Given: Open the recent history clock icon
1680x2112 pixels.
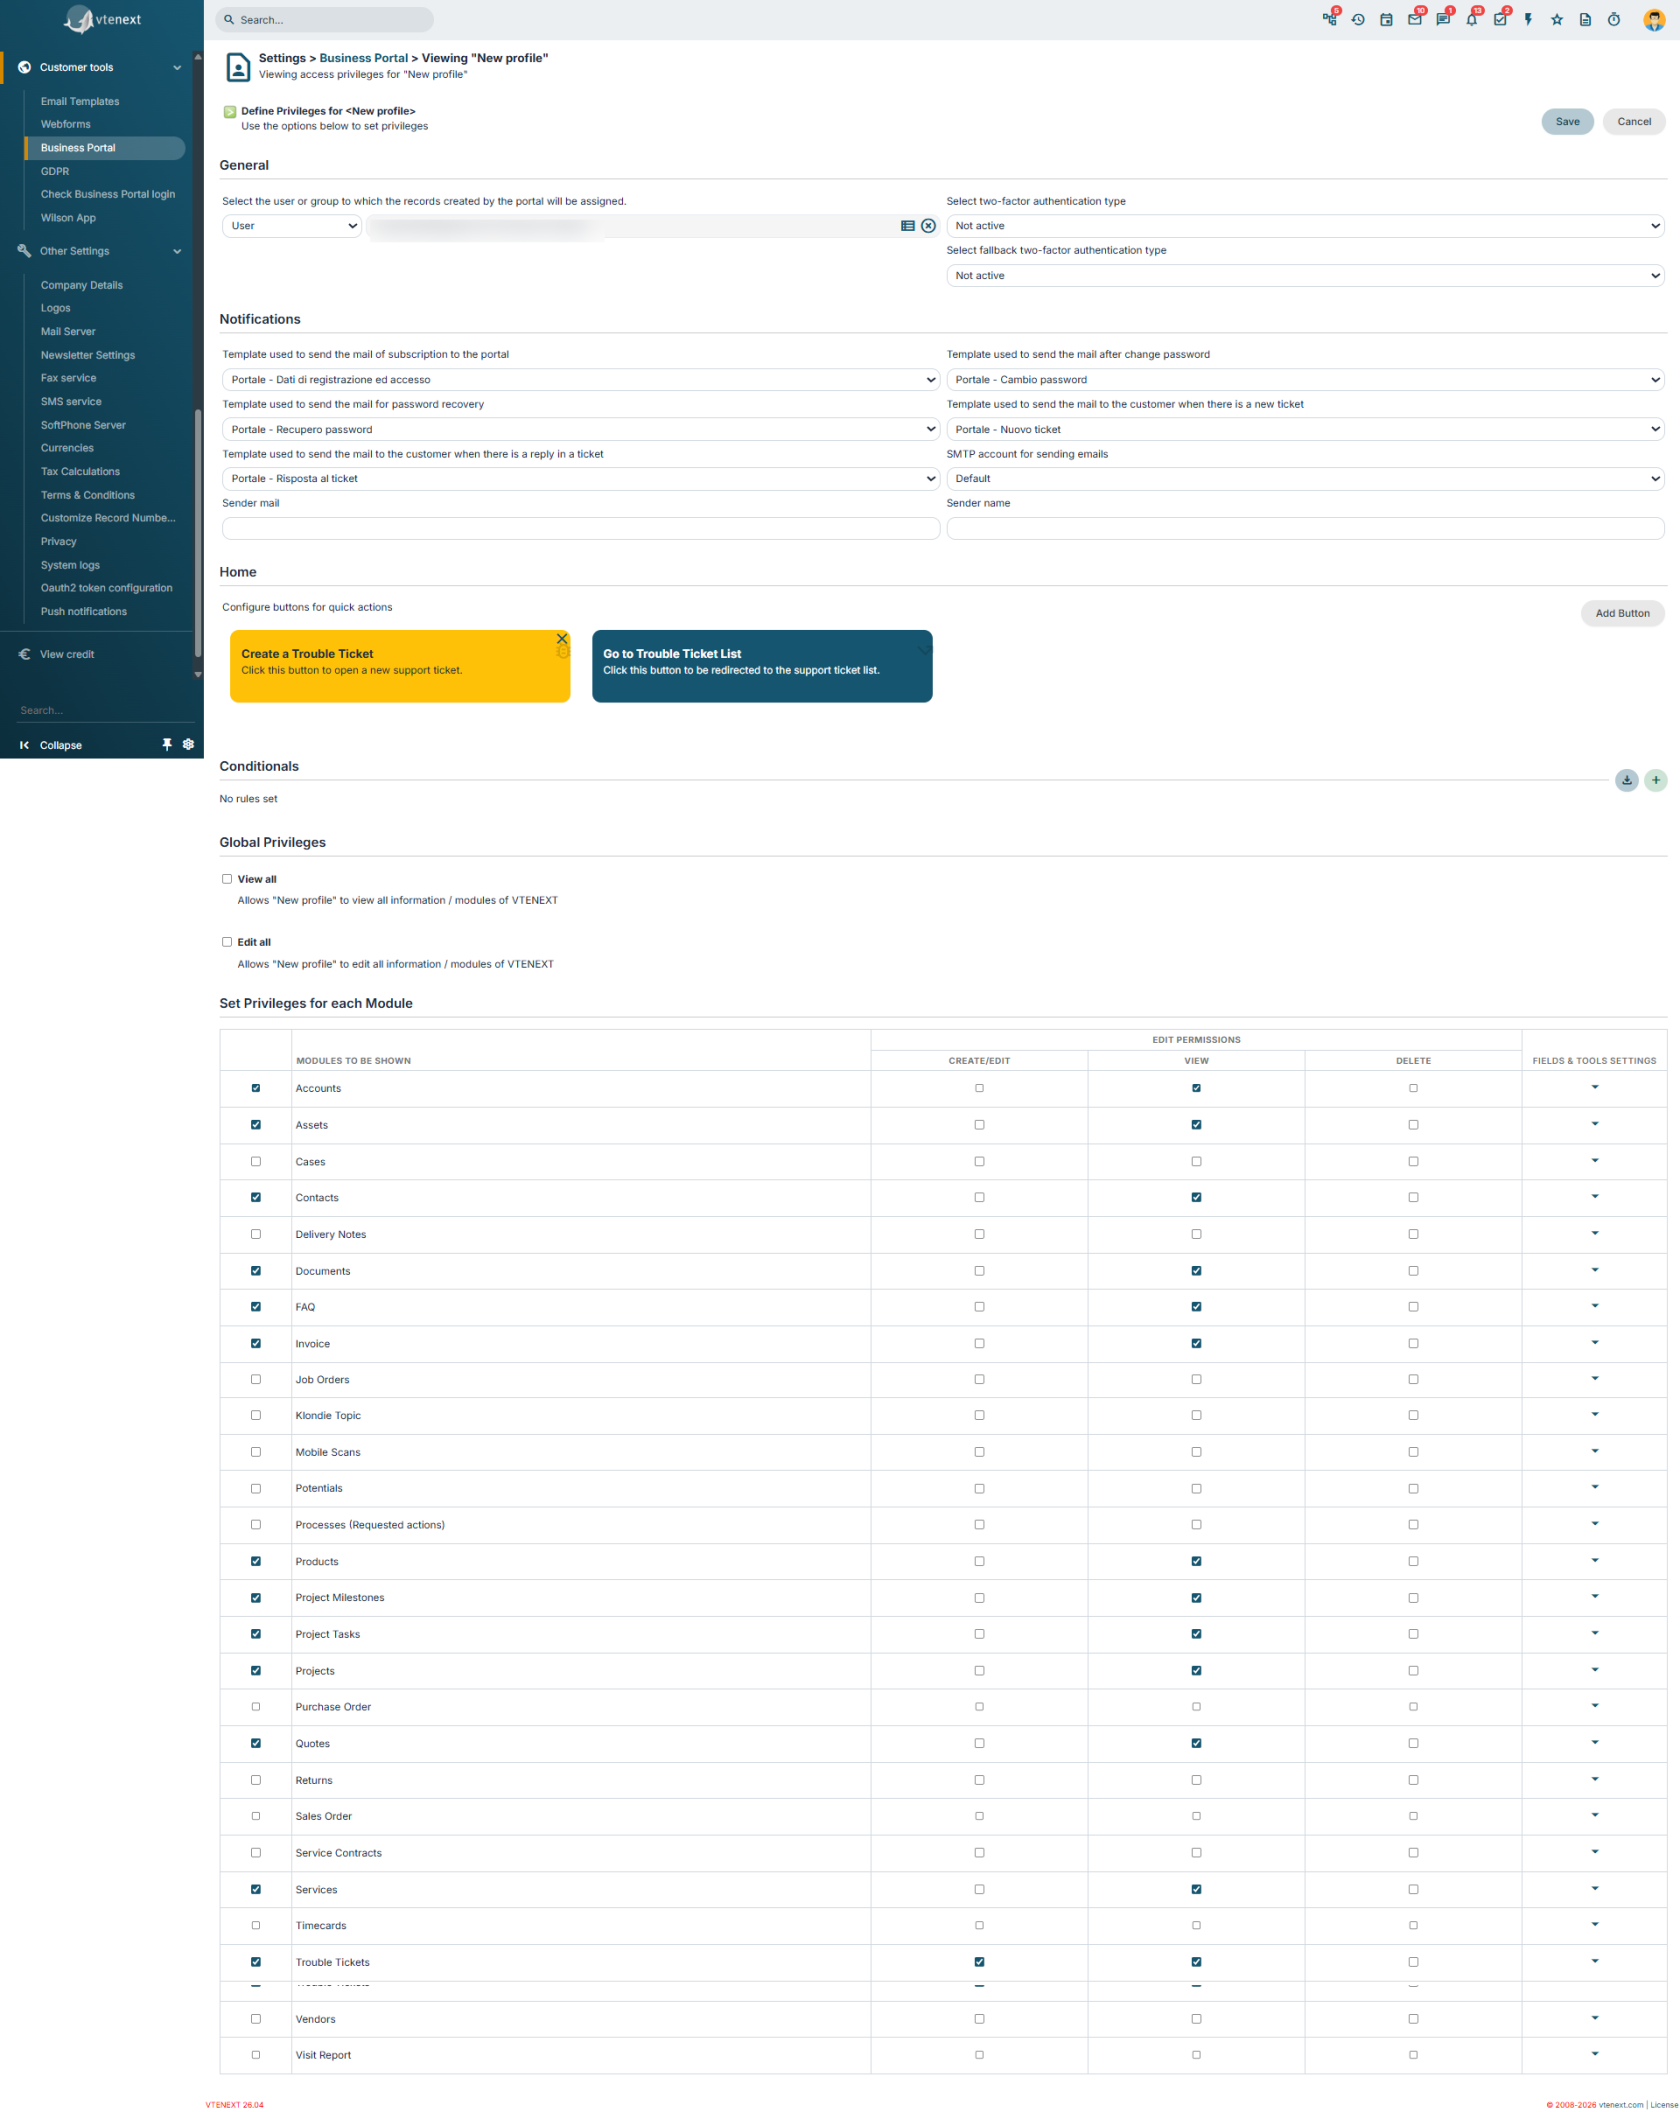Looking at the screenshot, I should (x=1358, y=20).
